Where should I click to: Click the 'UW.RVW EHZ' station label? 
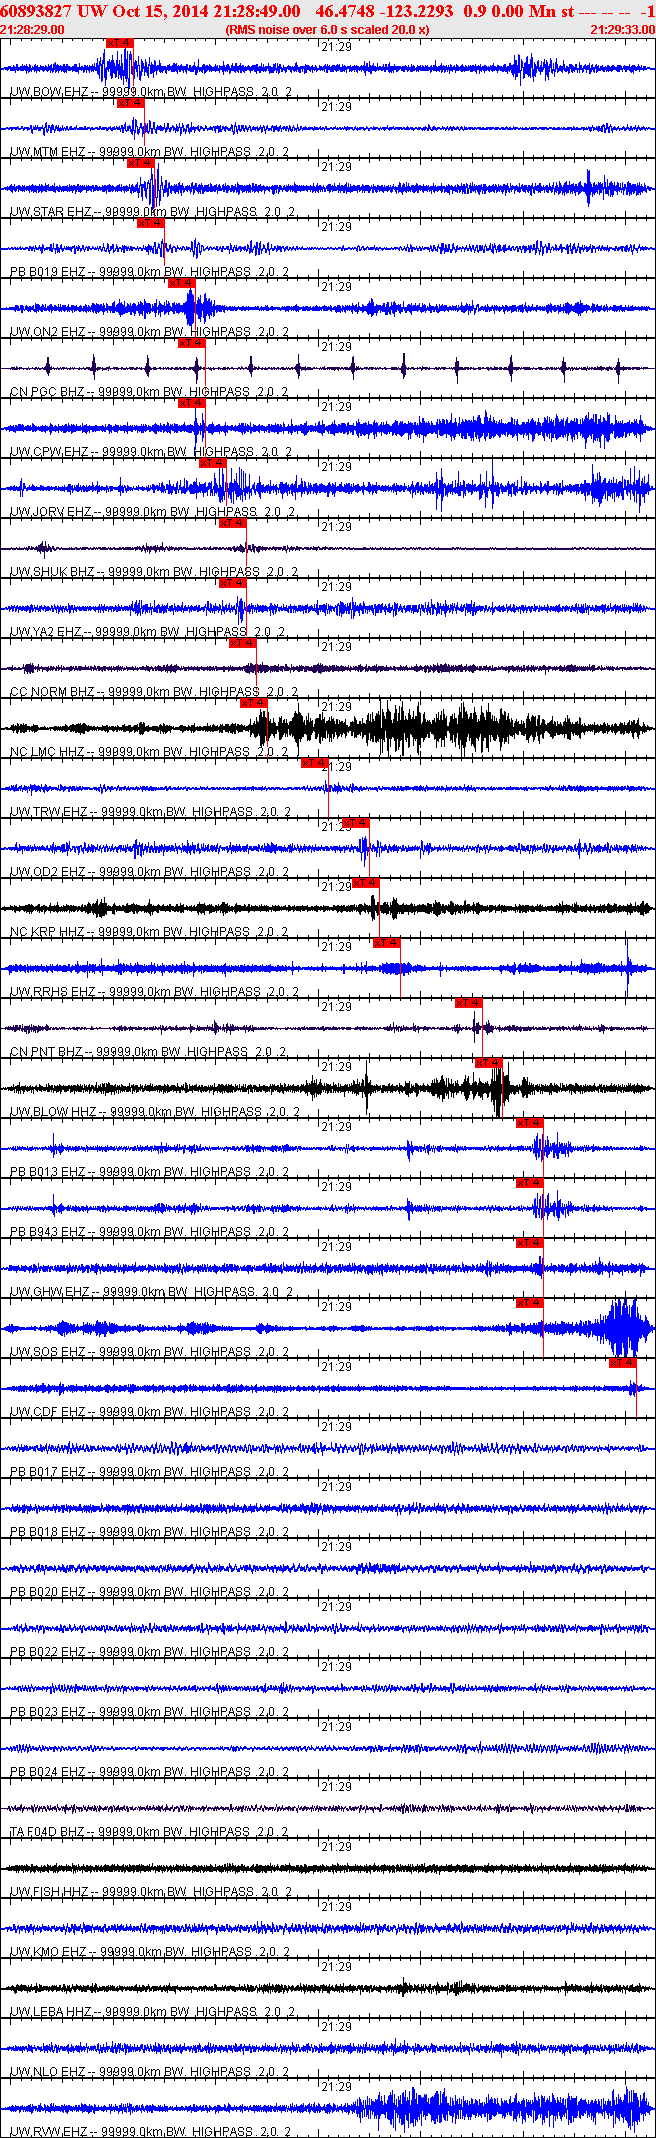coord(48,2132)
